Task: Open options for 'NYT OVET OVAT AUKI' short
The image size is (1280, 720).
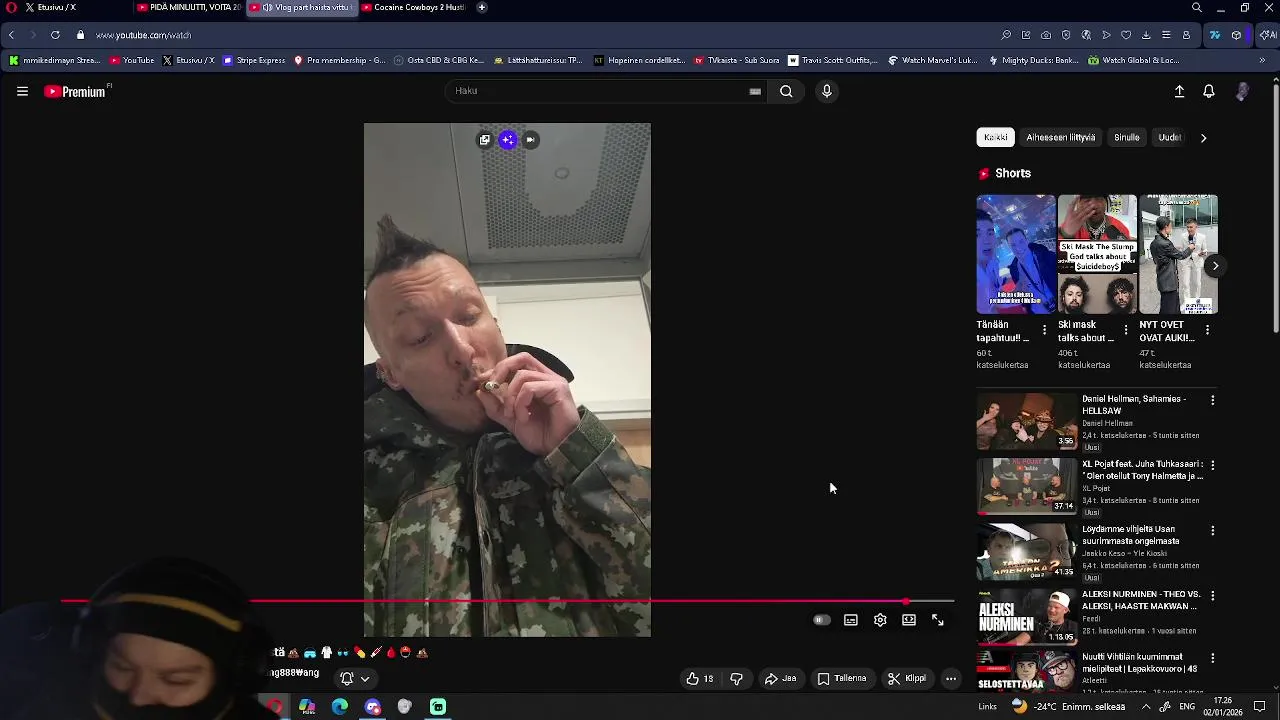Action: (1207, 330)
